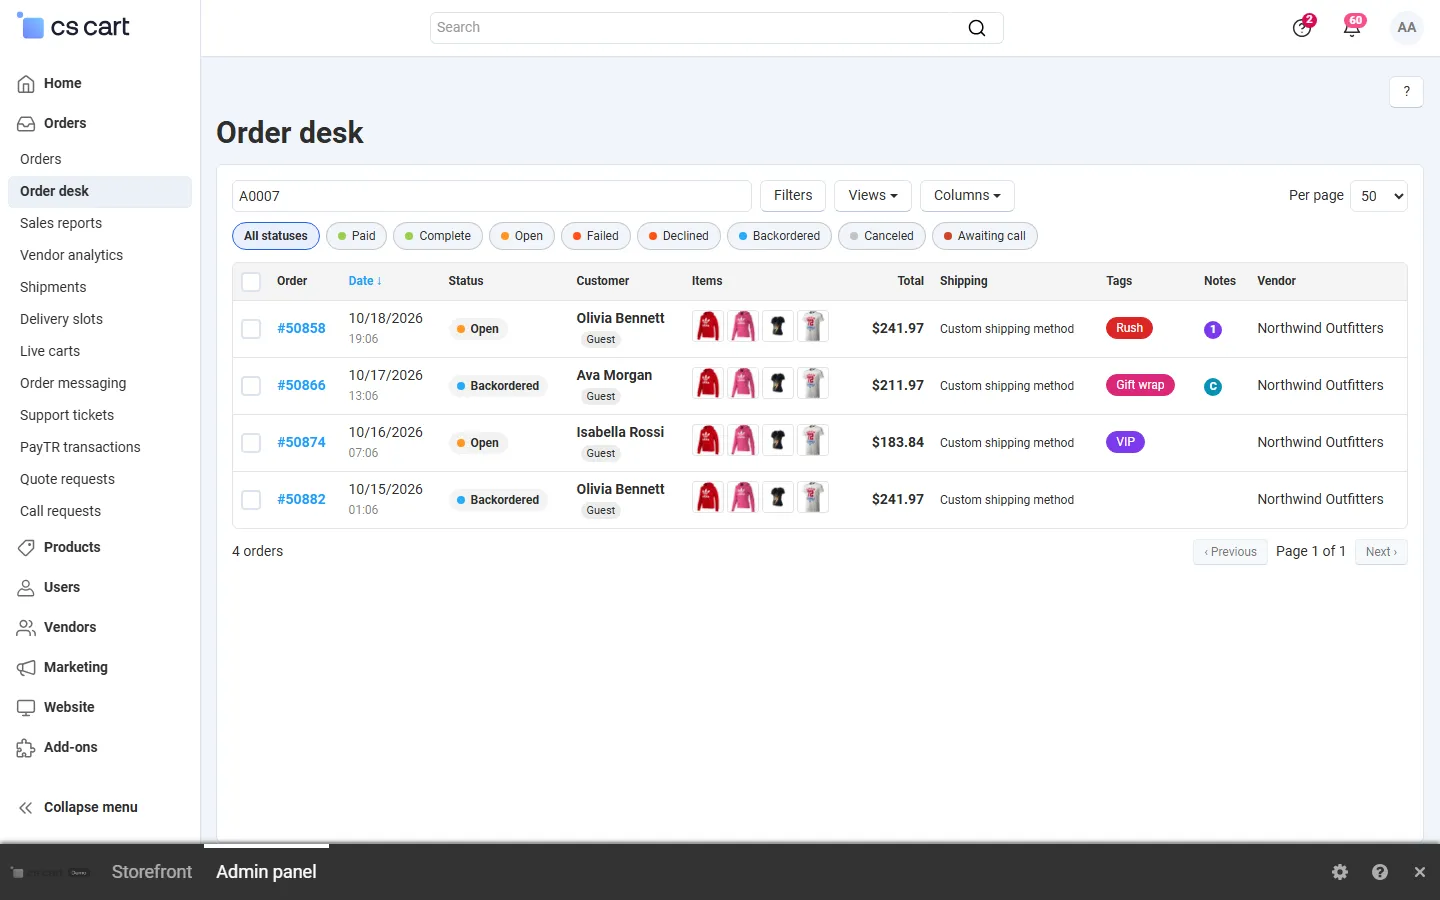Filter by Open status chip
The width and height of the screenshot is (1440, 900).
pyautogui.click(x=522, y=236)
